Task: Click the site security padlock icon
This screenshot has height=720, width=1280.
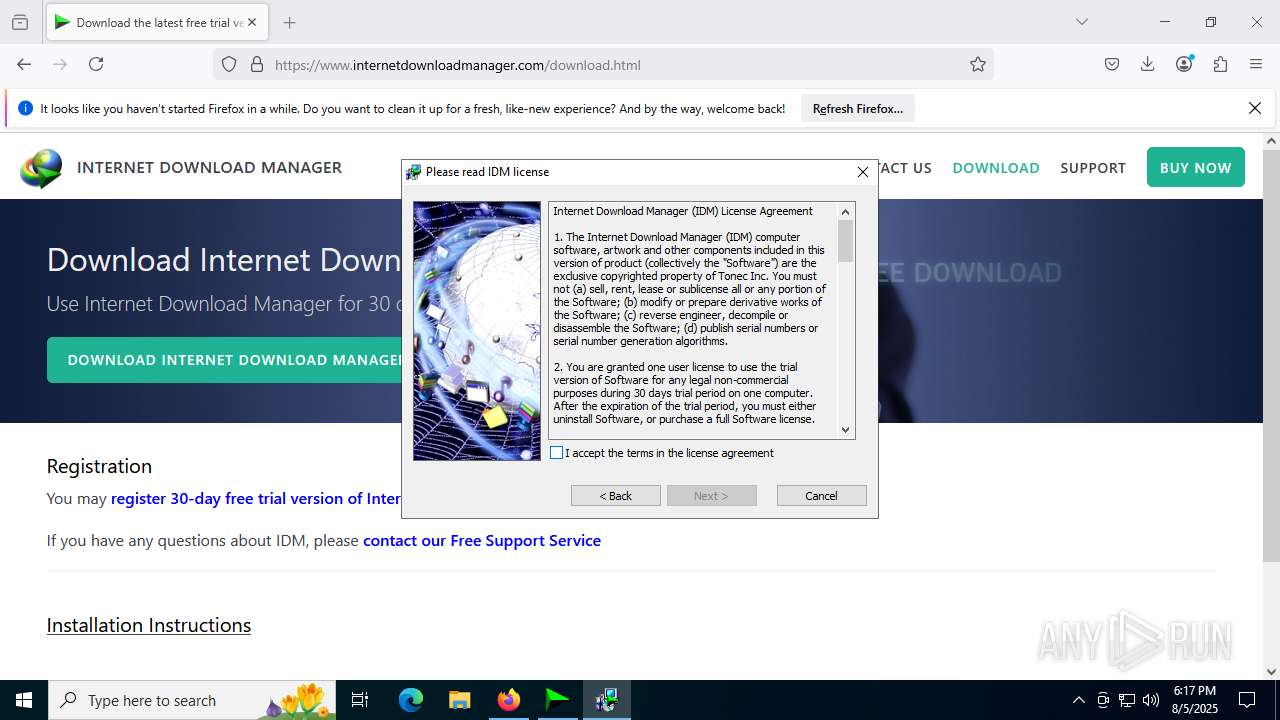Action: [257, 64]
